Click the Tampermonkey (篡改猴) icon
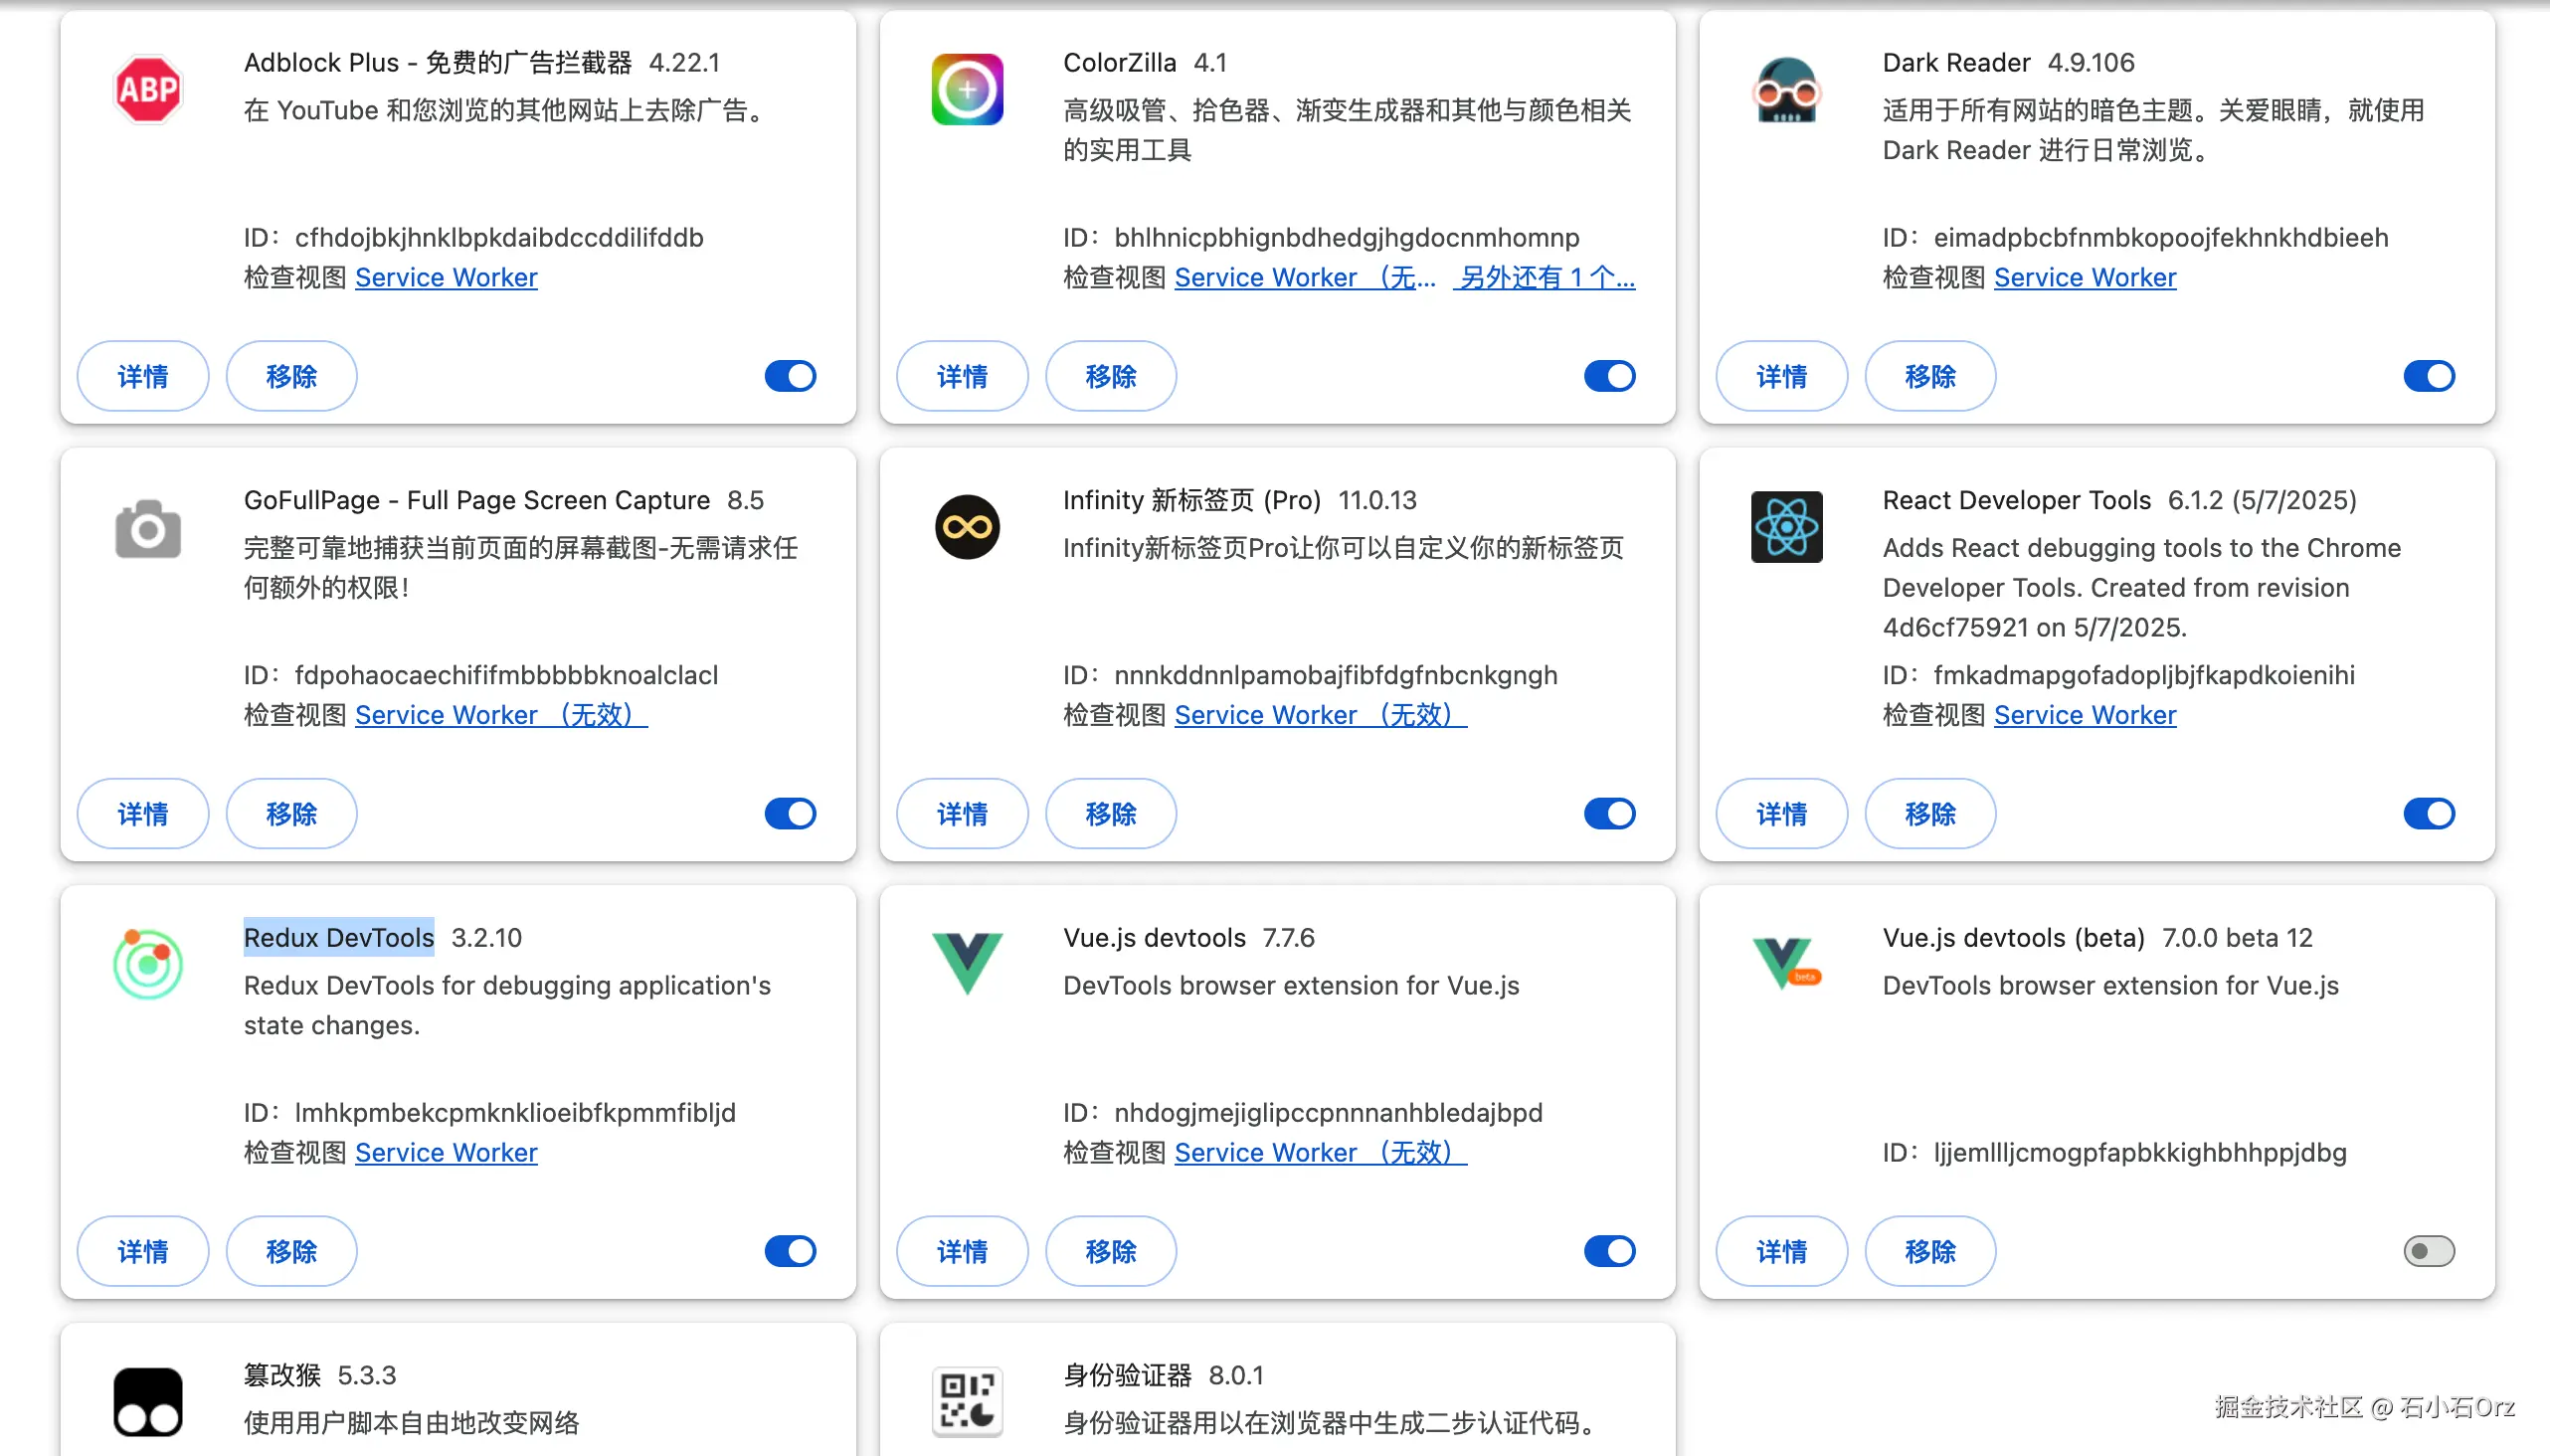Image resolution: width=2550 pixels, height=1456 pixels. click(x=148, y=1401)
